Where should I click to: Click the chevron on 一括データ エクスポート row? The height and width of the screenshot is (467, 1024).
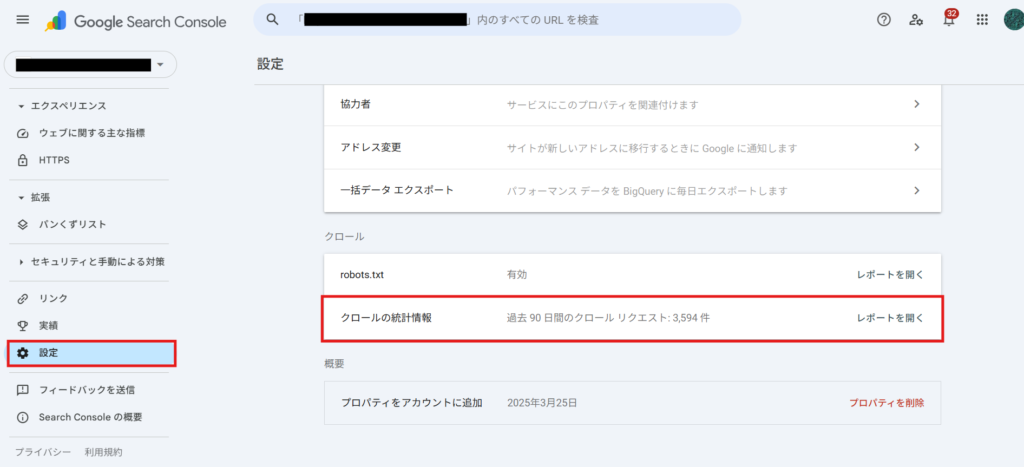[917, 191]
